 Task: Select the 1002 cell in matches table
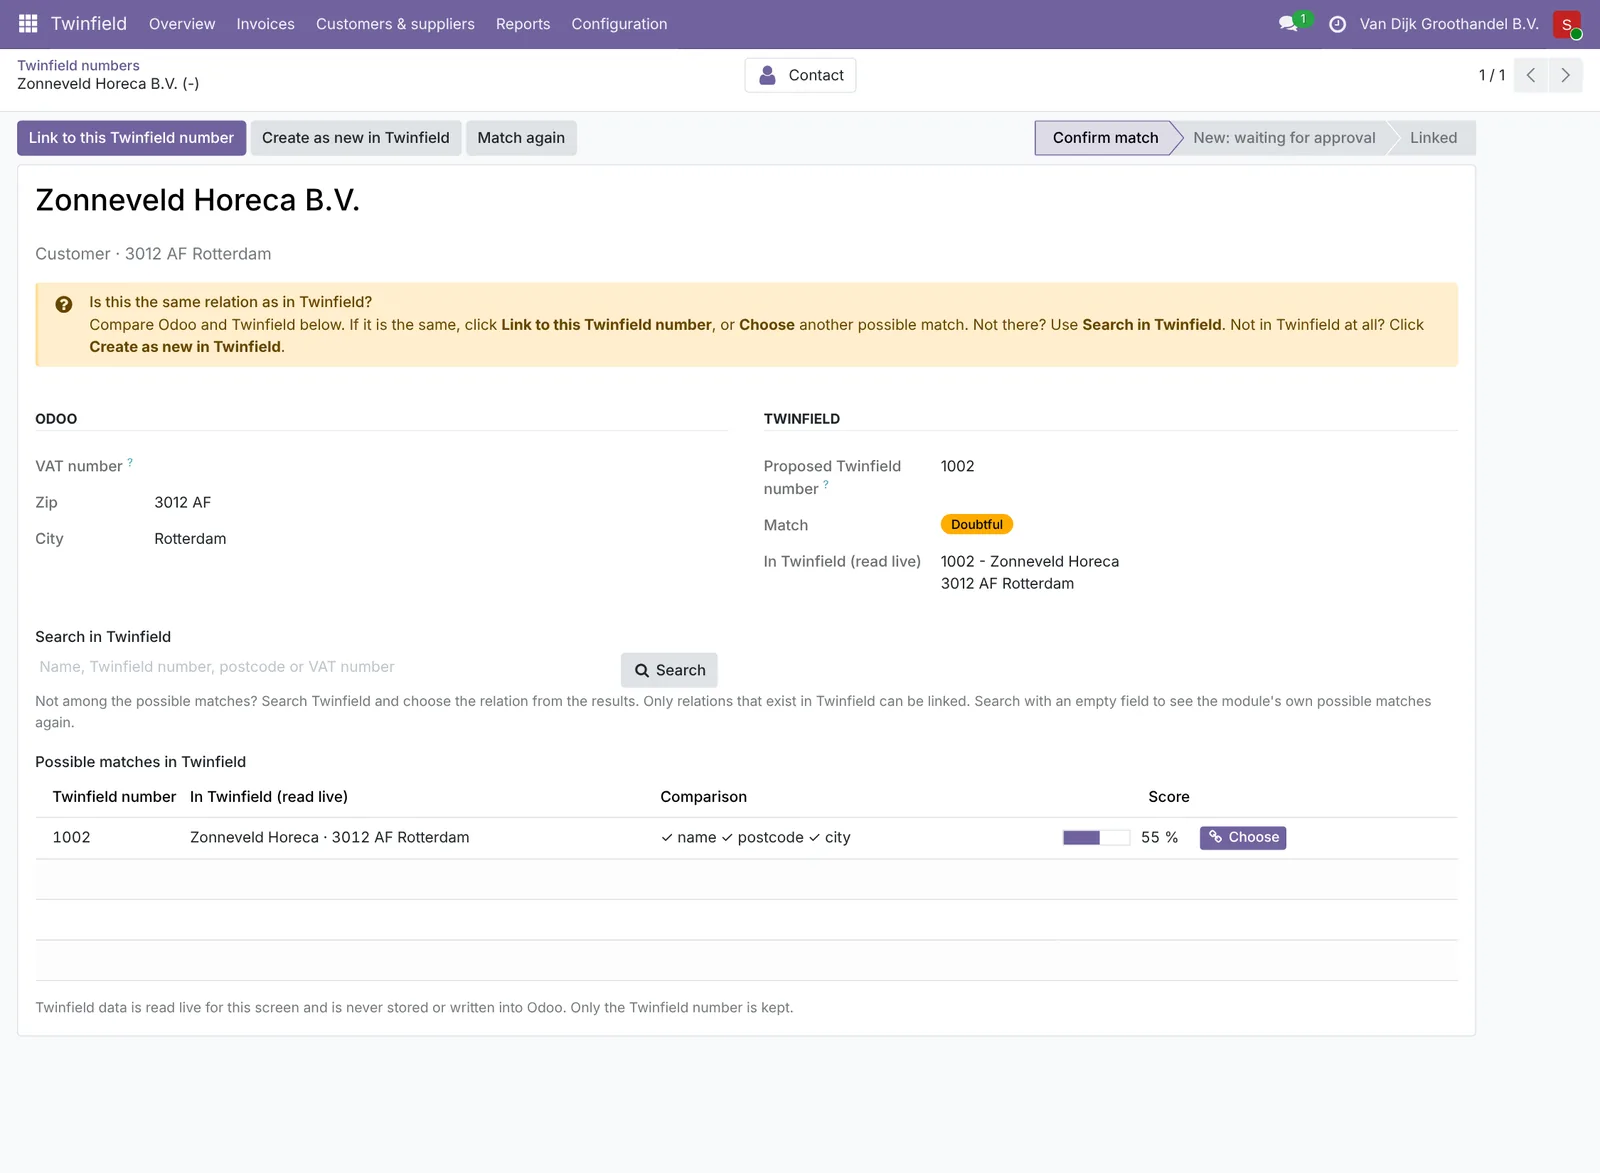tap(71, 837)
